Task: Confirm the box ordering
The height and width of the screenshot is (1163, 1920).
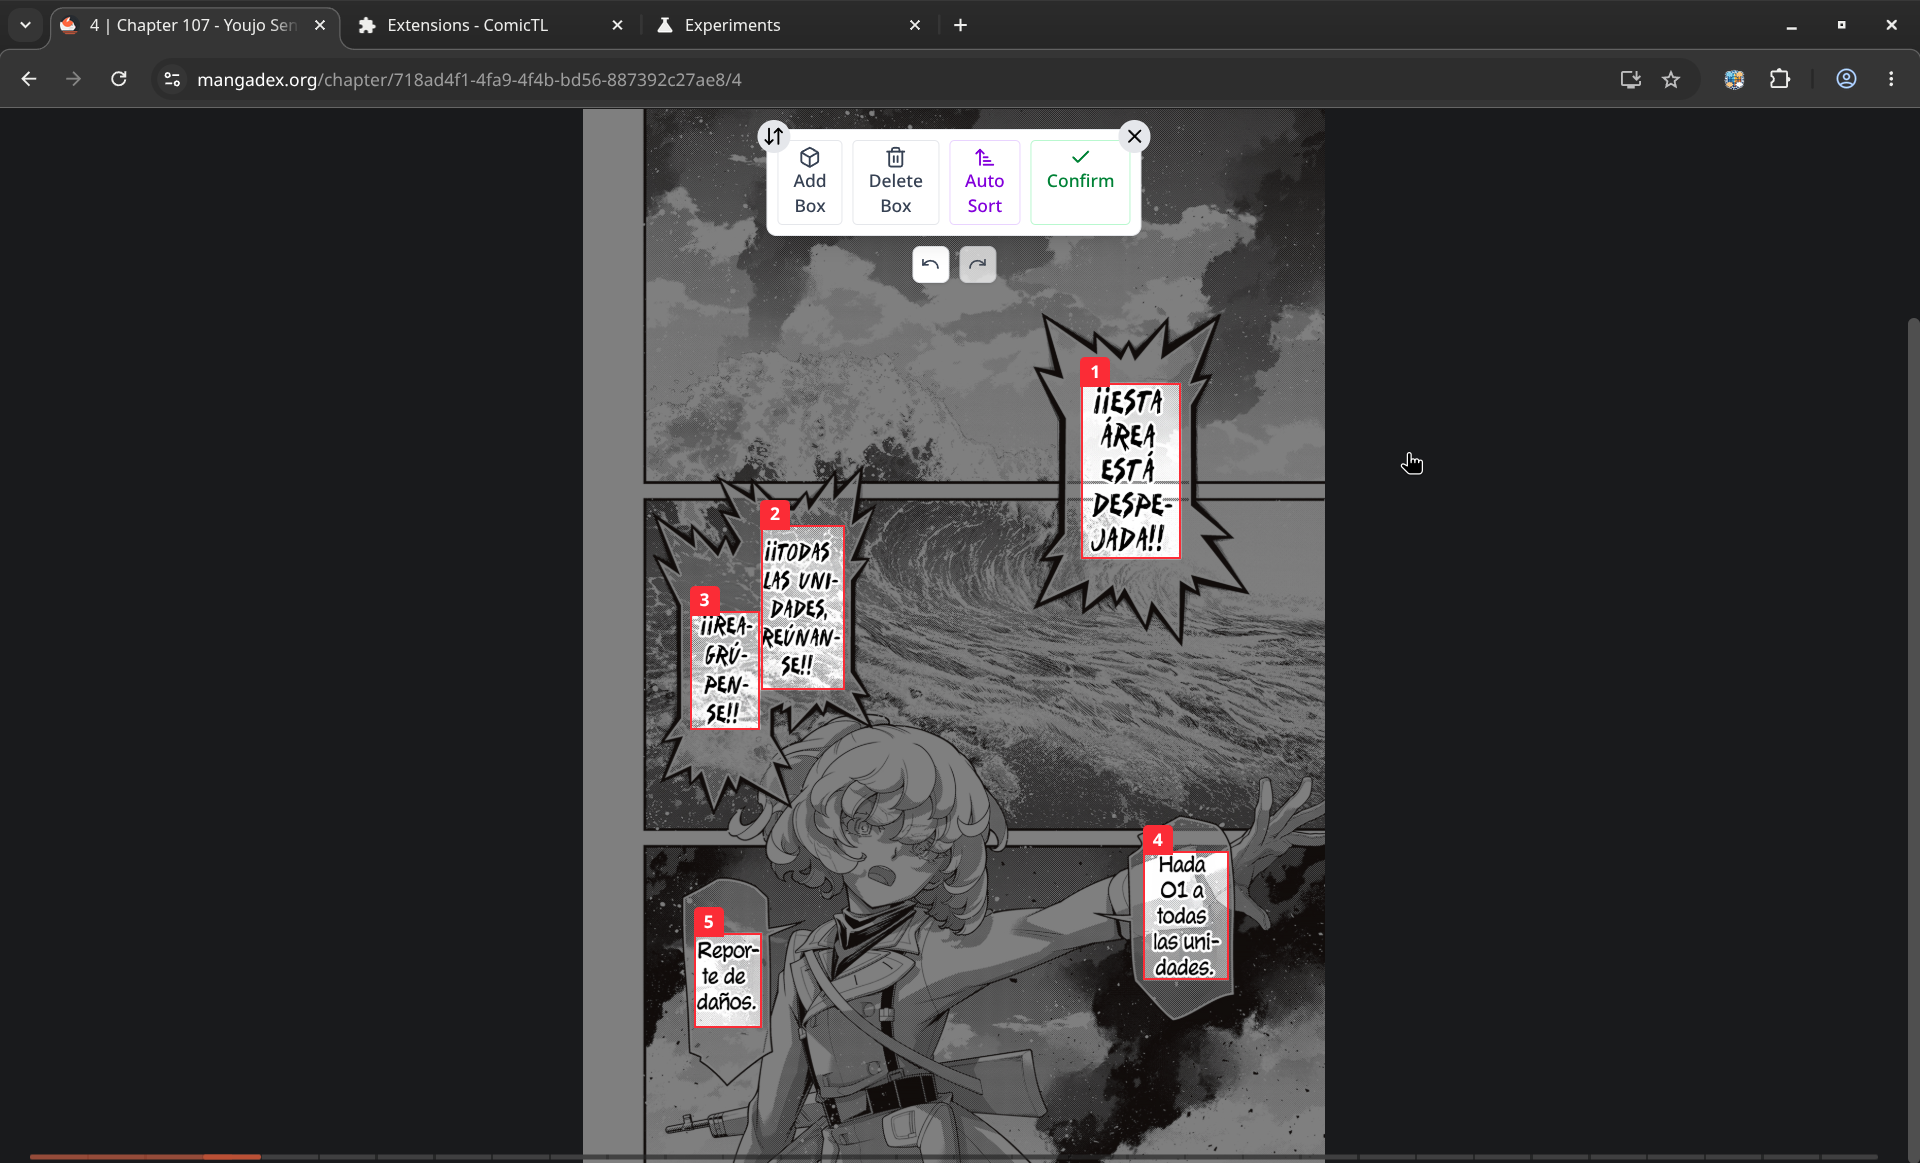Action: [x=1080, y=182]
